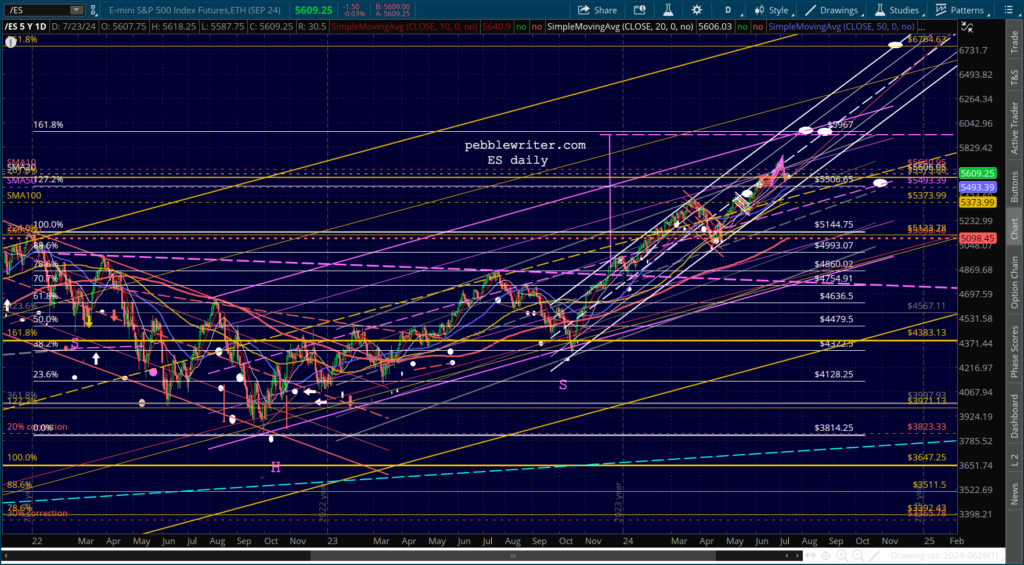
Task: Click the SimpleMovingAvg (CLOSE, 20, 0, no) label
Action: 620,27
